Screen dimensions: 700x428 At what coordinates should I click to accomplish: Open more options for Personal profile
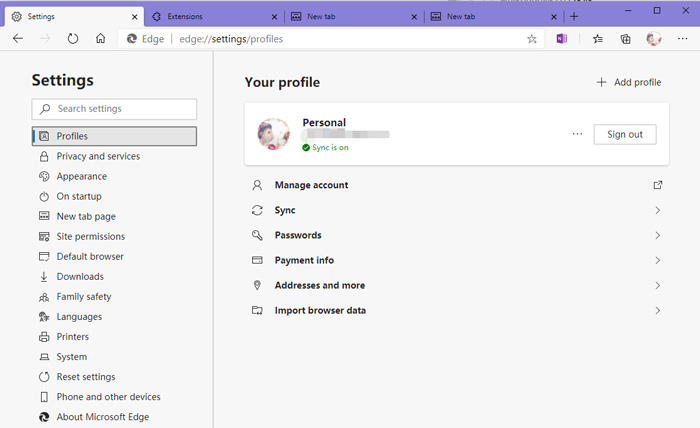click(577, 134)
